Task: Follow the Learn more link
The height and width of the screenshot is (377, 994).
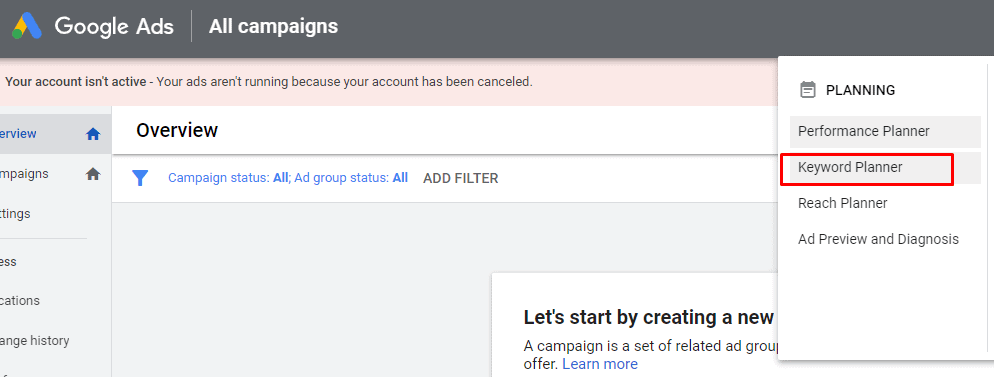Action: 600,364
